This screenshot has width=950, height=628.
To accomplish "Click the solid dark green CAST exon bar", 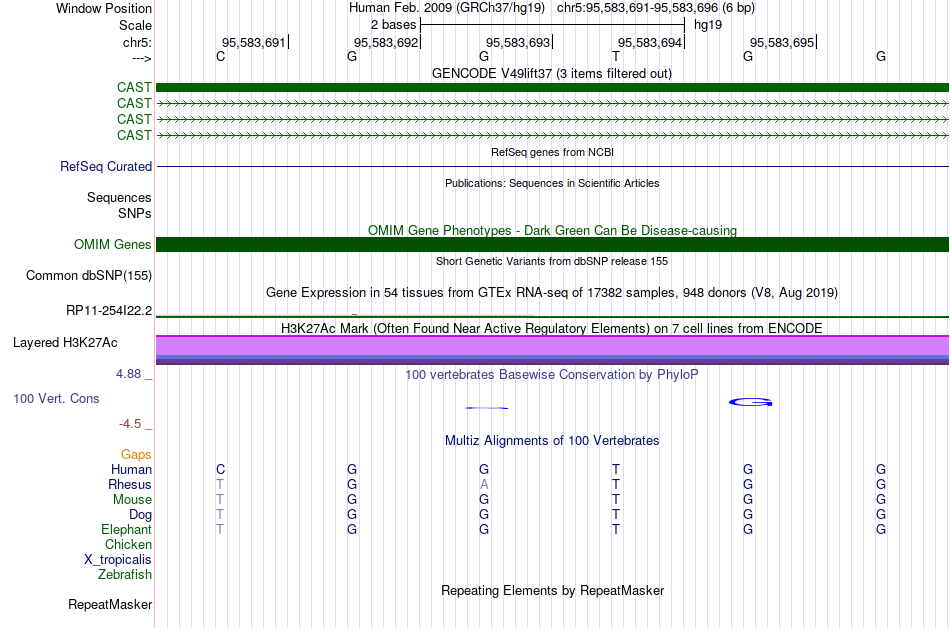I will (x=552, y=88).
